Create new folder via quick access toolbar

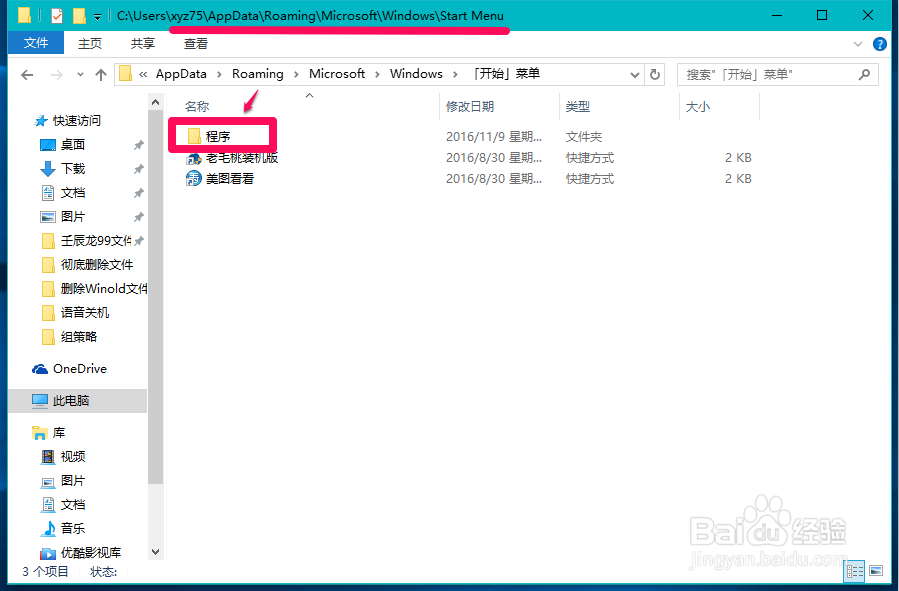(x=78, y=15)
